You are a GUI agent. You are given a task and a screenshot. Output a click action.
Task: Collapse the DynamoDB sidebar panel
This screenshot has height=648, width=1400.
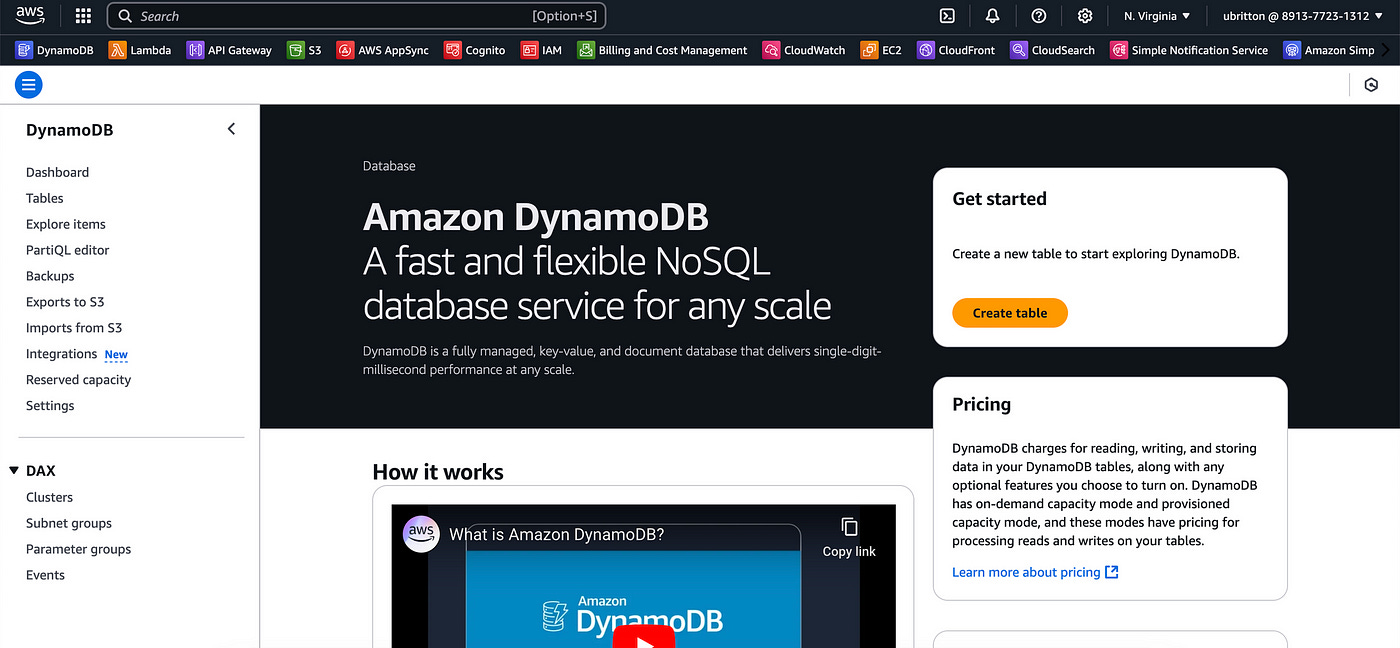pyautogui.click(x=231, y=129)
